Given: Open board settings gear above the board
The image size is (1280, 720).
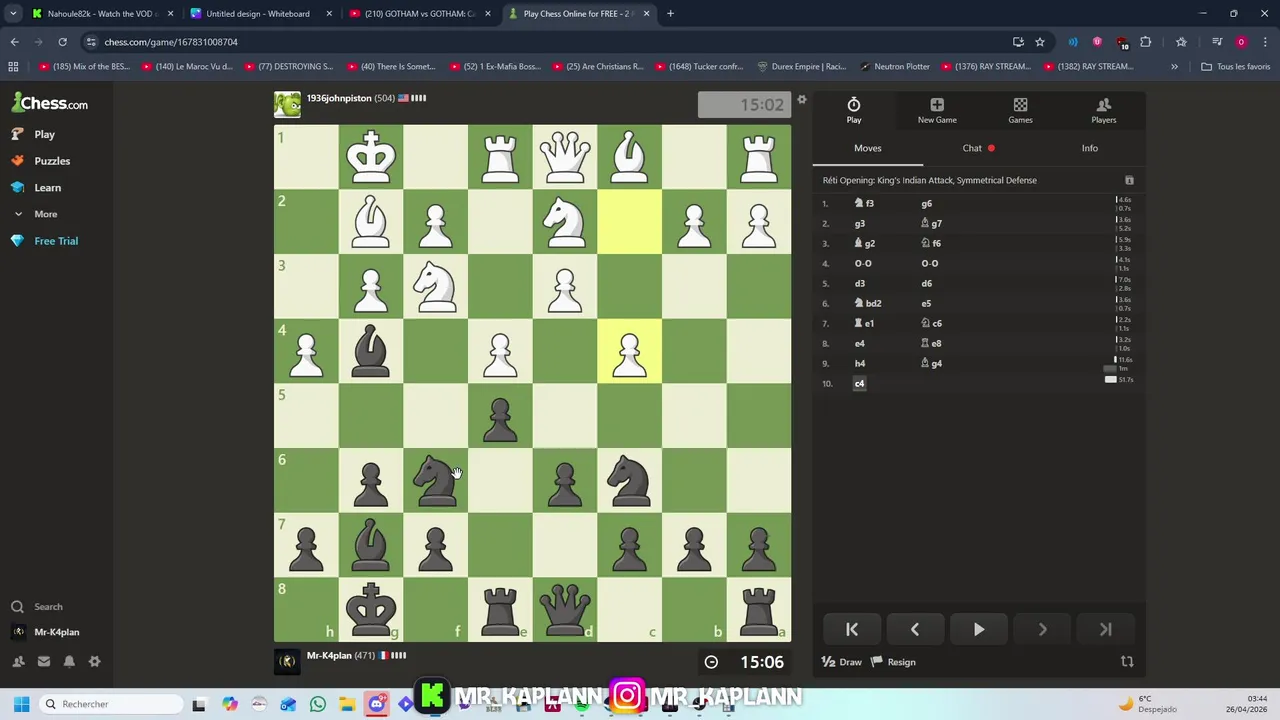Looking at the screenshot, I should pyautogui.click(x=801, y=100).
